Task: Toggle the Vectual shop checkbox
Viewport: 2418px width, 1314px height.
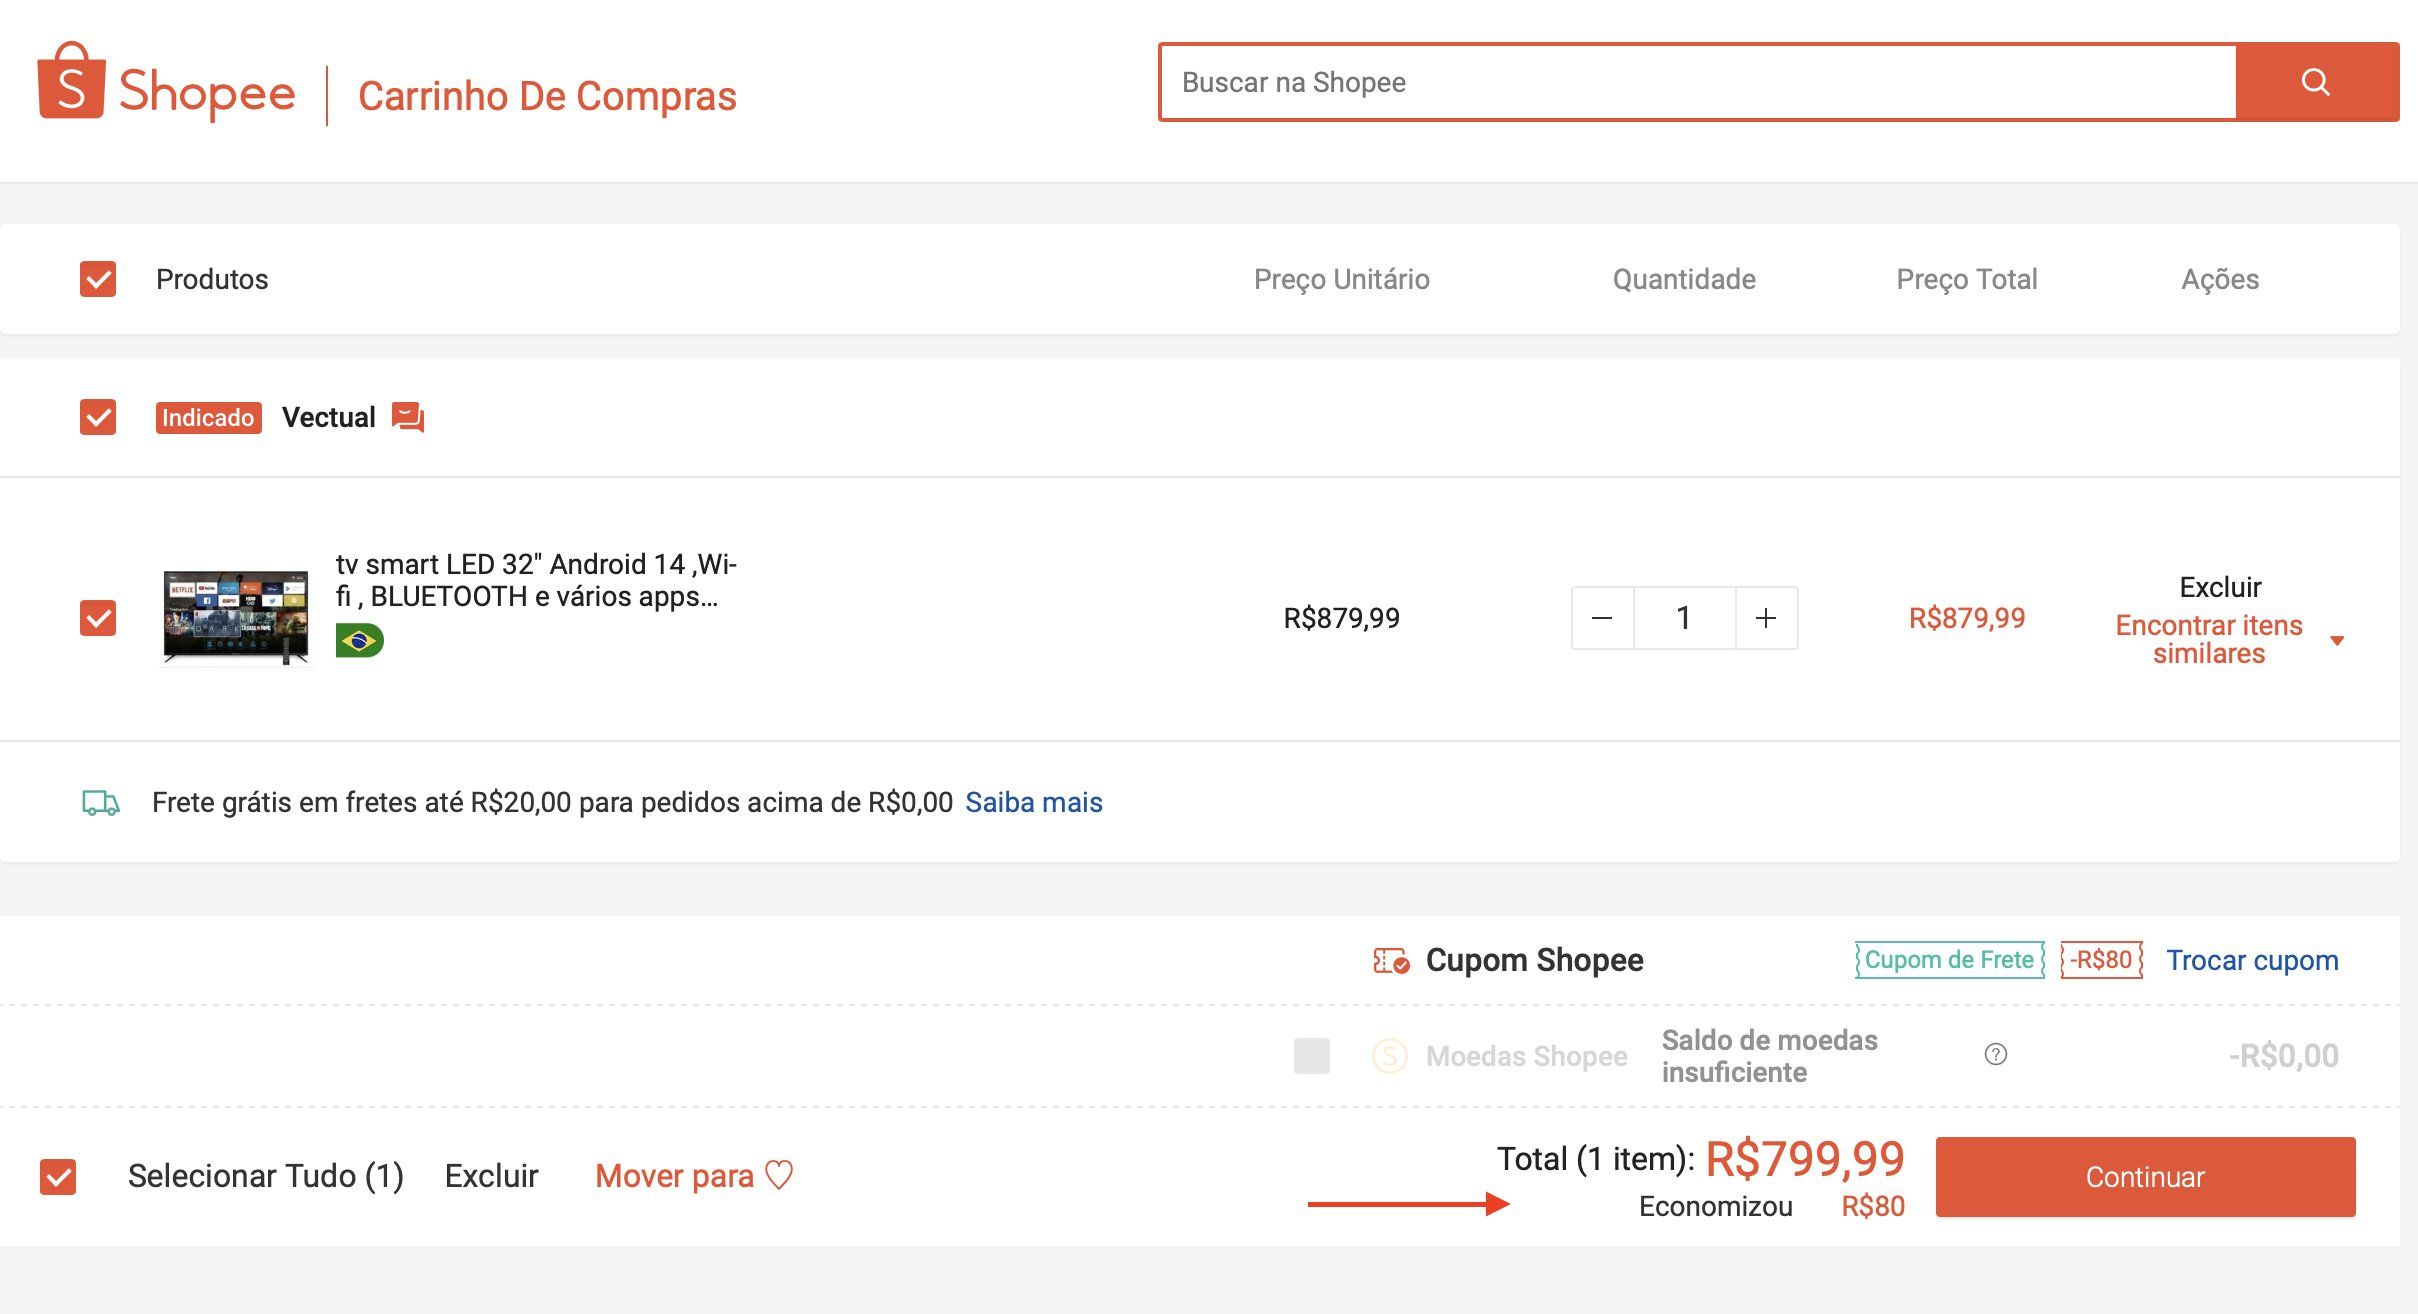Action: tap(98, 417)
